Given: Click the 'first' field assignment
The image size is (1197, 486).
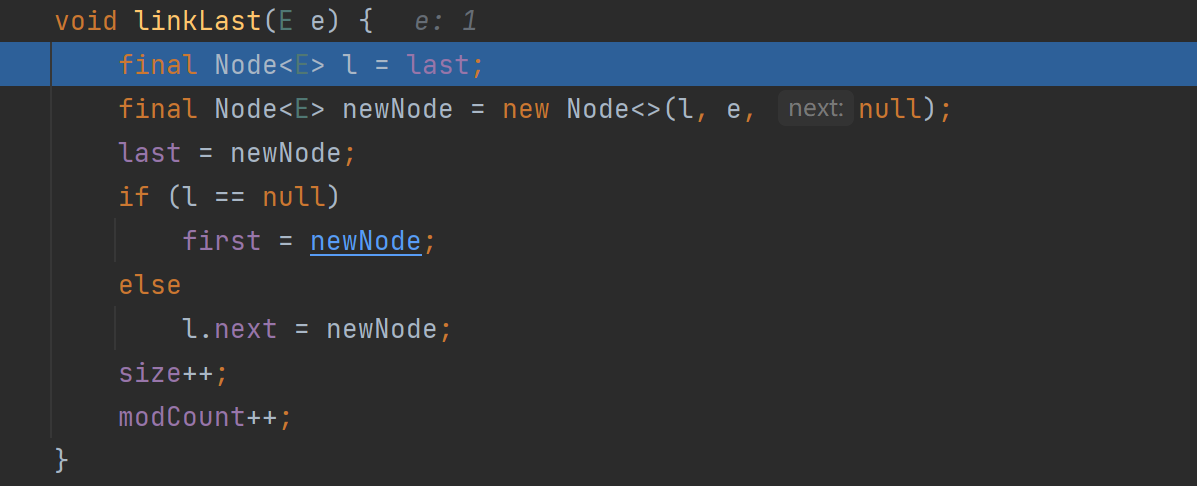Looking at the screenshot, I should [x=221, y=241].
